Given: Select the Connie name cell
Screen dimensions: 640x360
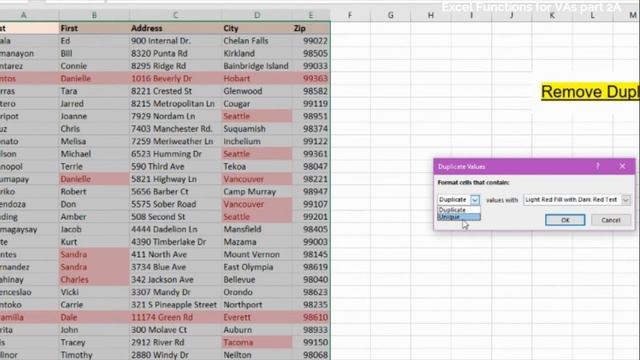Looking at the screenshot, I should point(94,66).
